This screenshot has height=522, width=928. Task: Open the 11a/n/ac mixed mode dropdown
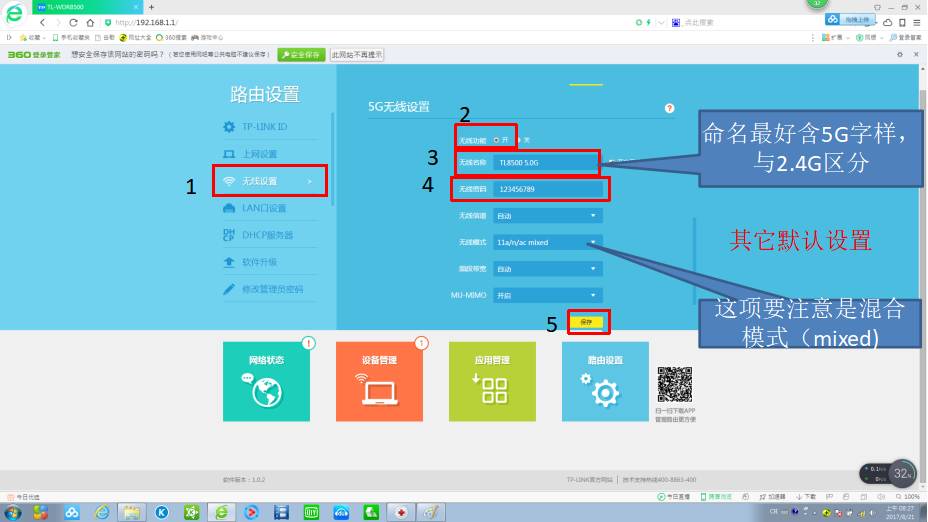pyautogui.click(x=547, y=243)
